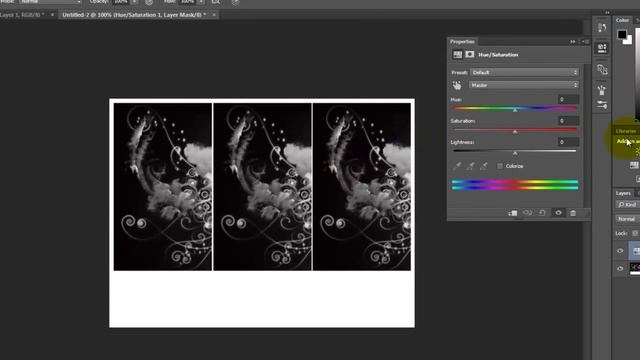640x360 pixels.
Task: Close the Layer 1 document tab
Action: point(52,15)
